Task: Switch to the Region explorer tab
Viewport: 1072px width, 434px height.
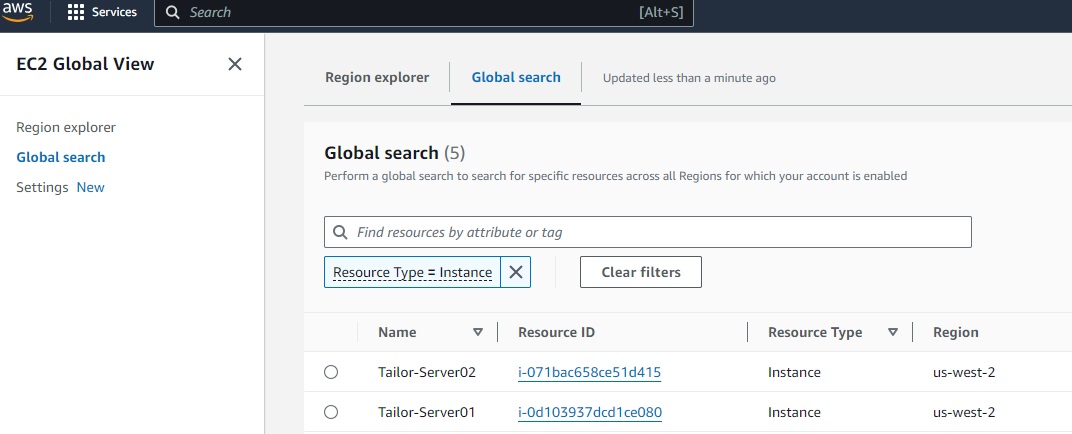Action: click(377, 77)
